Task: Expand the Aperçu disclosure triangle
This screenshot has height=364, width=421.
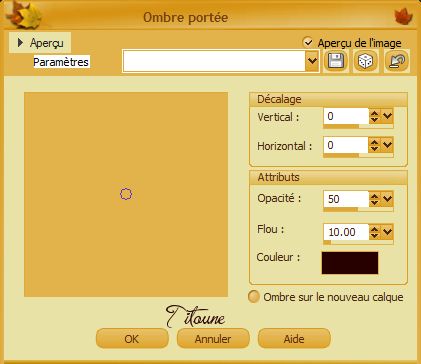Action: click(20, 42)
